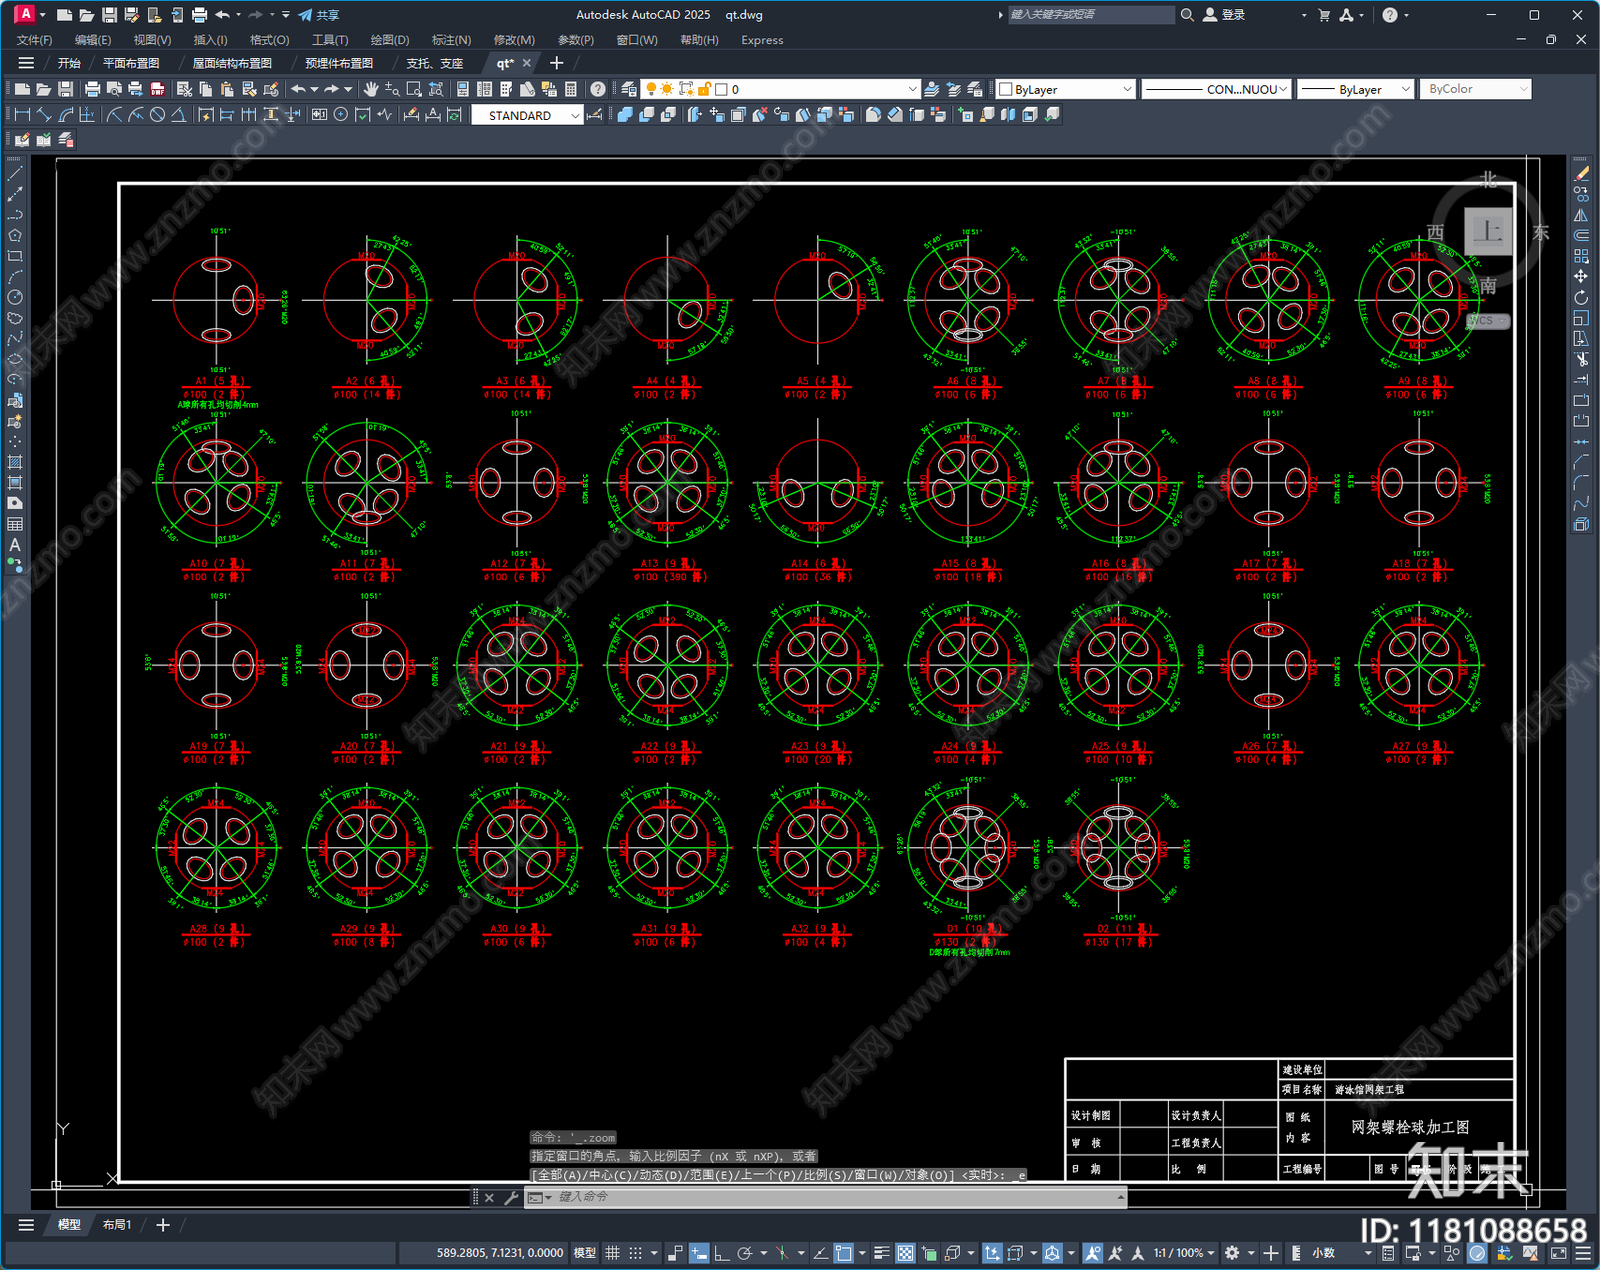1600x1270 pixels.
Task: Click the Plot printer icon in toolbar
Action: coord(92,89)
